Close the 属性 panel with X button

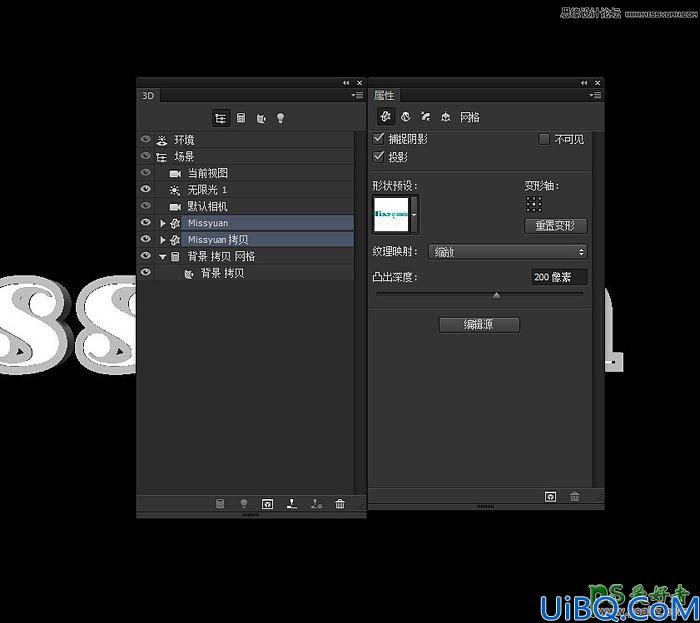(597, 83)
